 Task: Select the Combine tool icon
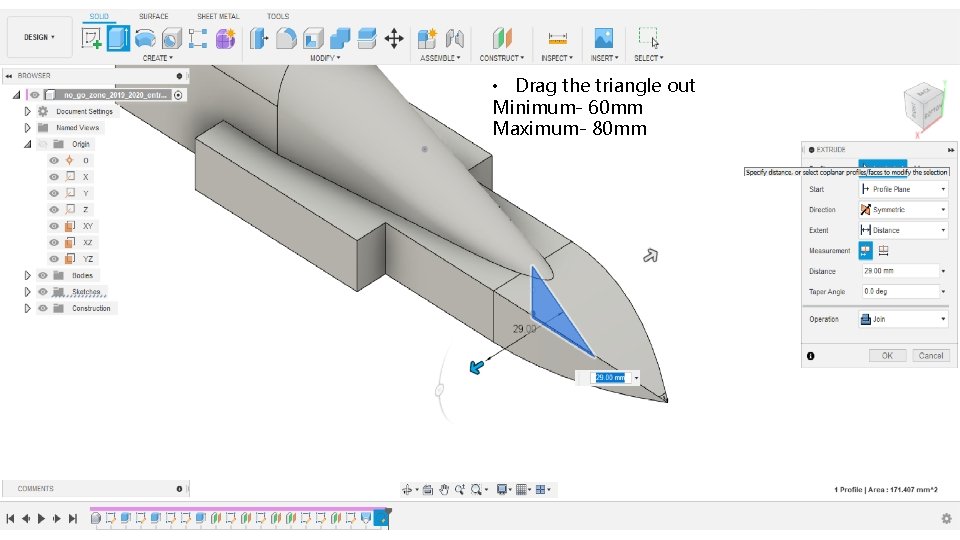pyautogui.click(x=340, y=39)
